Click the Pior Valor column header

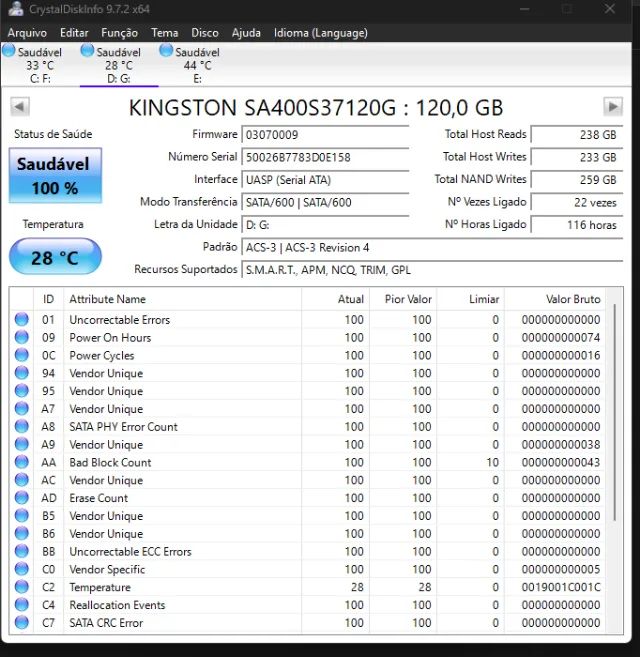tap(403, 299)
